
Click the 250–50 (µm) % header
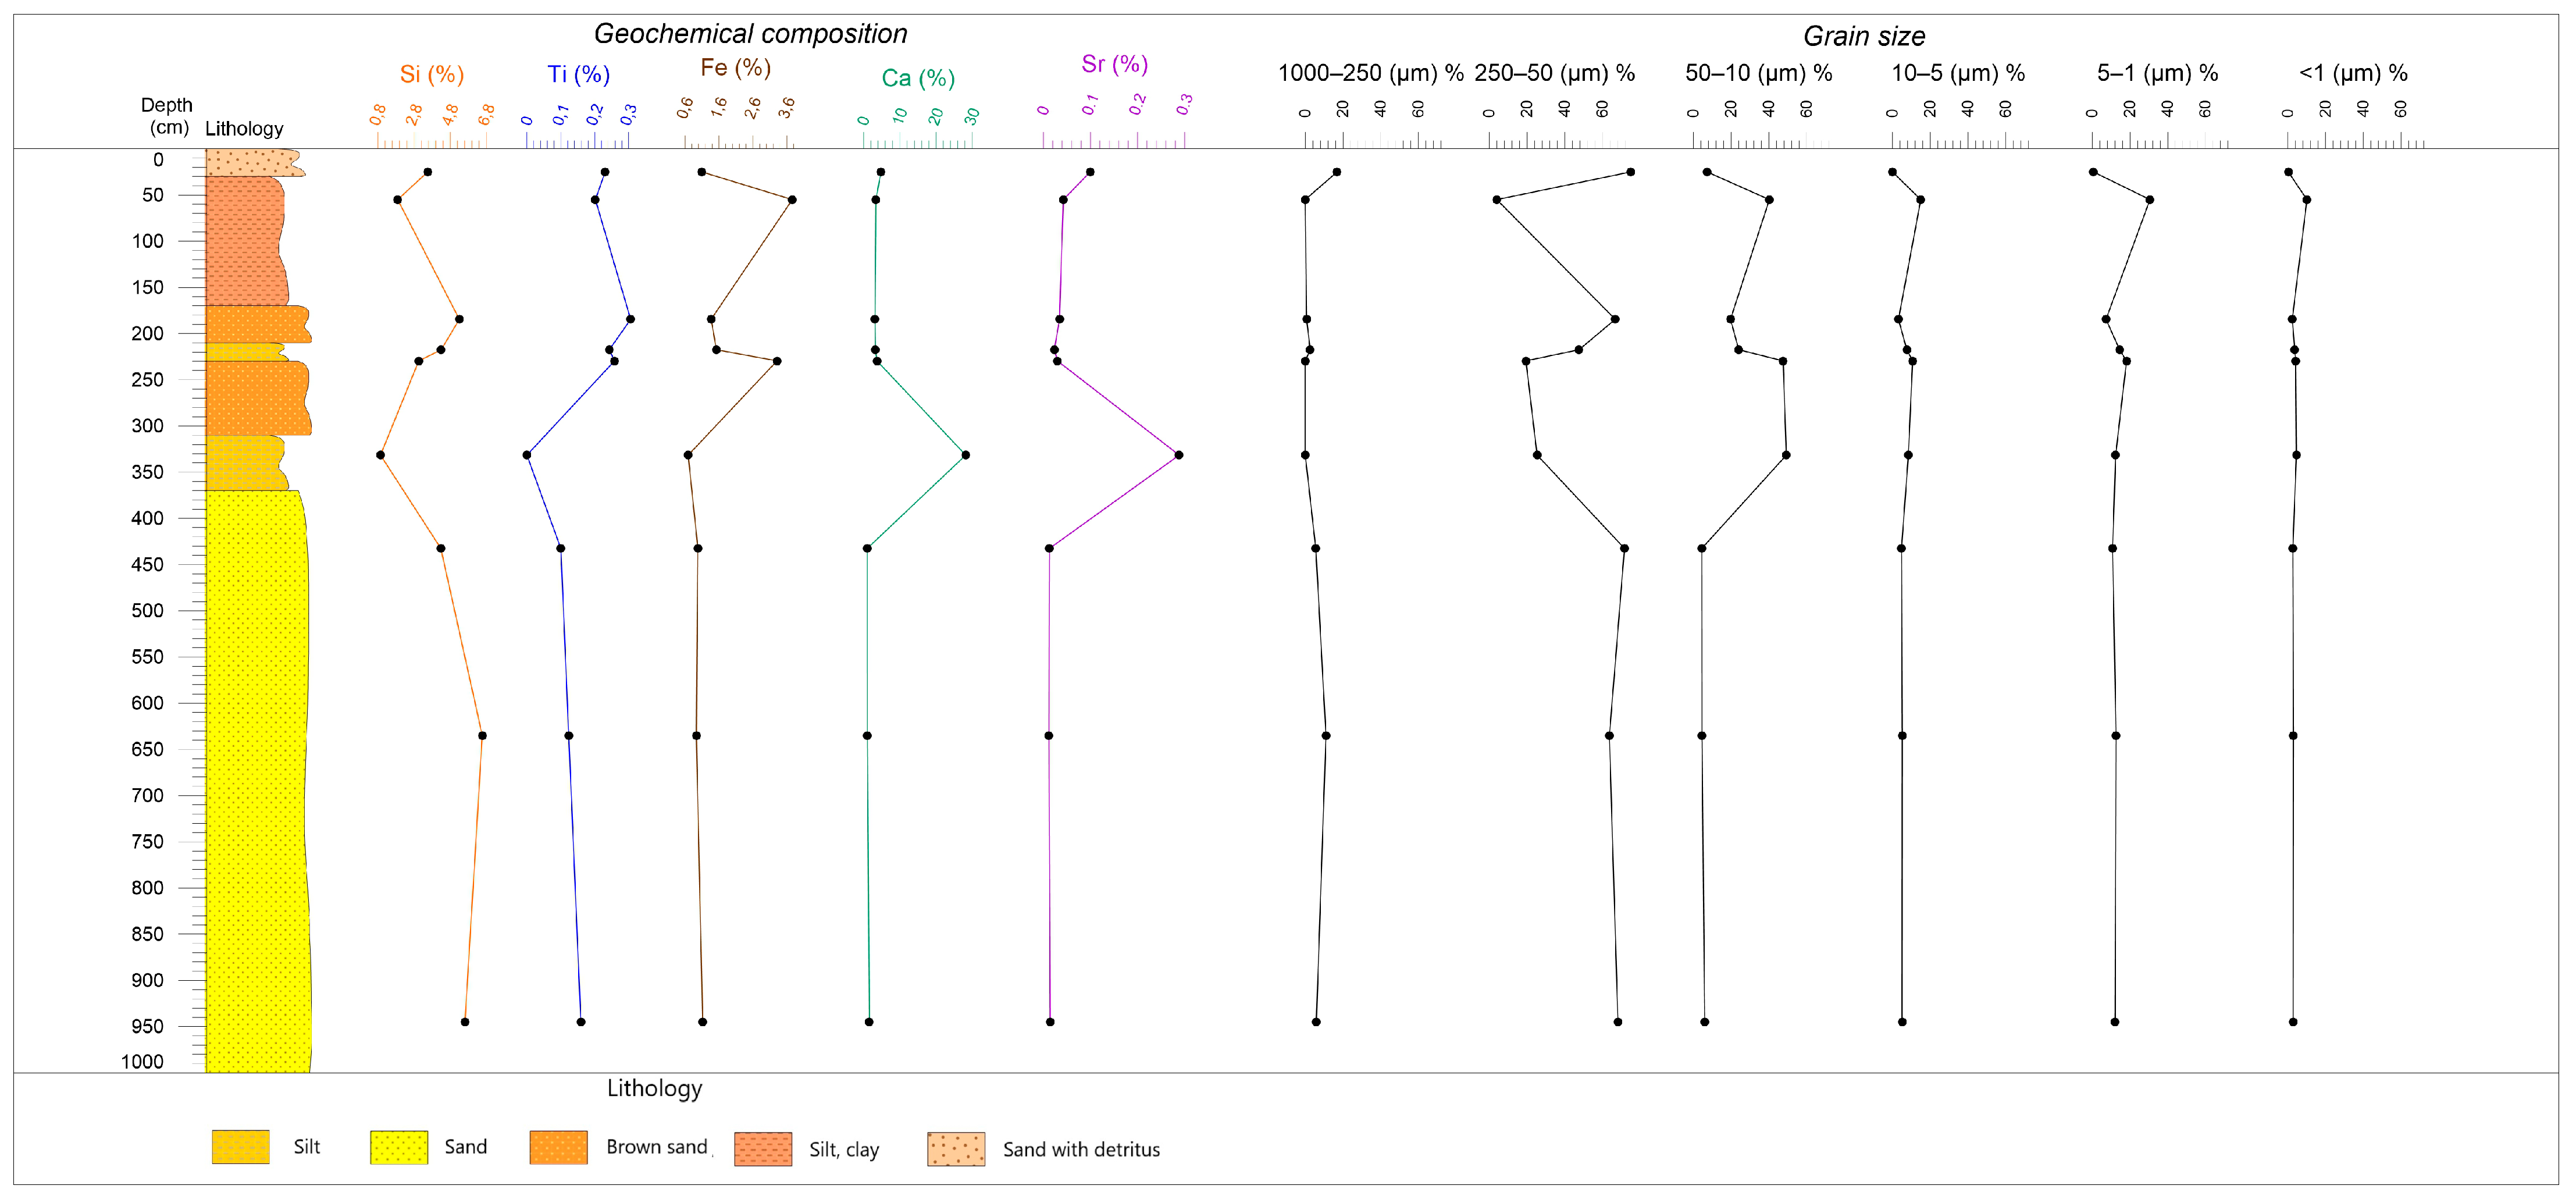point(1554,73)
